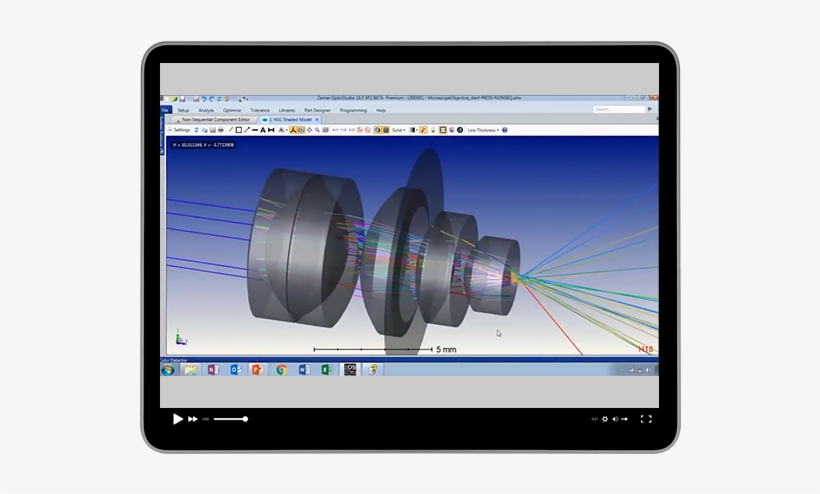Select the text 'A' annotation tool
The height and width of the screenshot is (494, 820).
263,130
